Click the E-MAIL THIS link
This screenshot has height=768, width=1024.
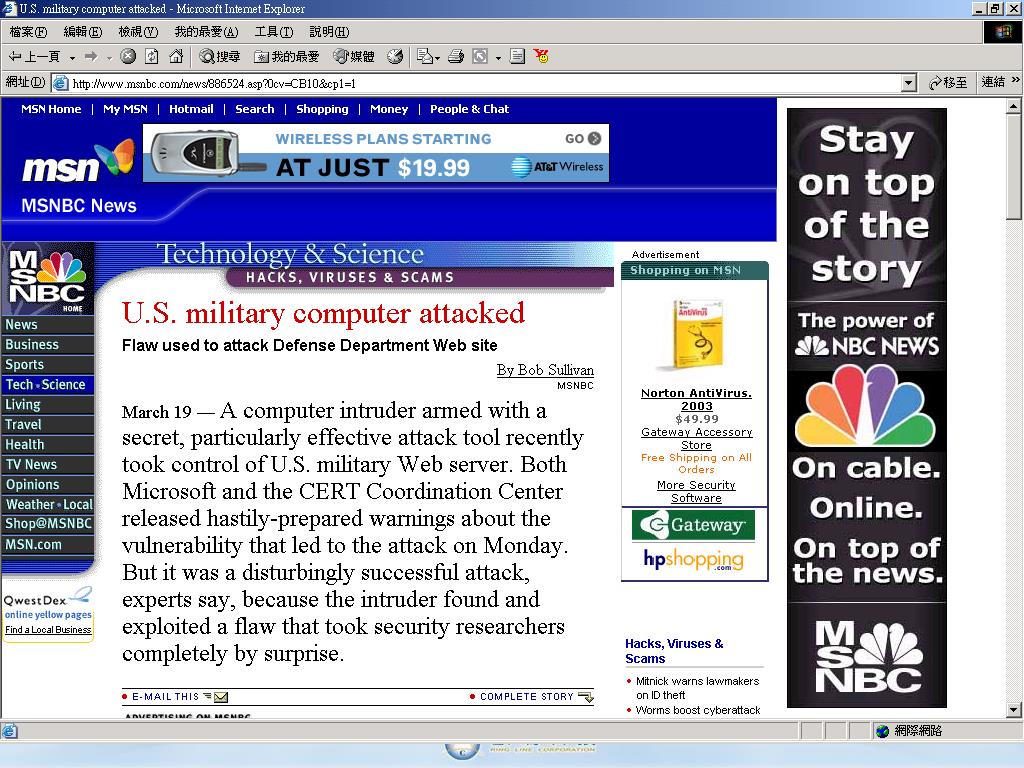pyautogui.click(x=175, y=697)
